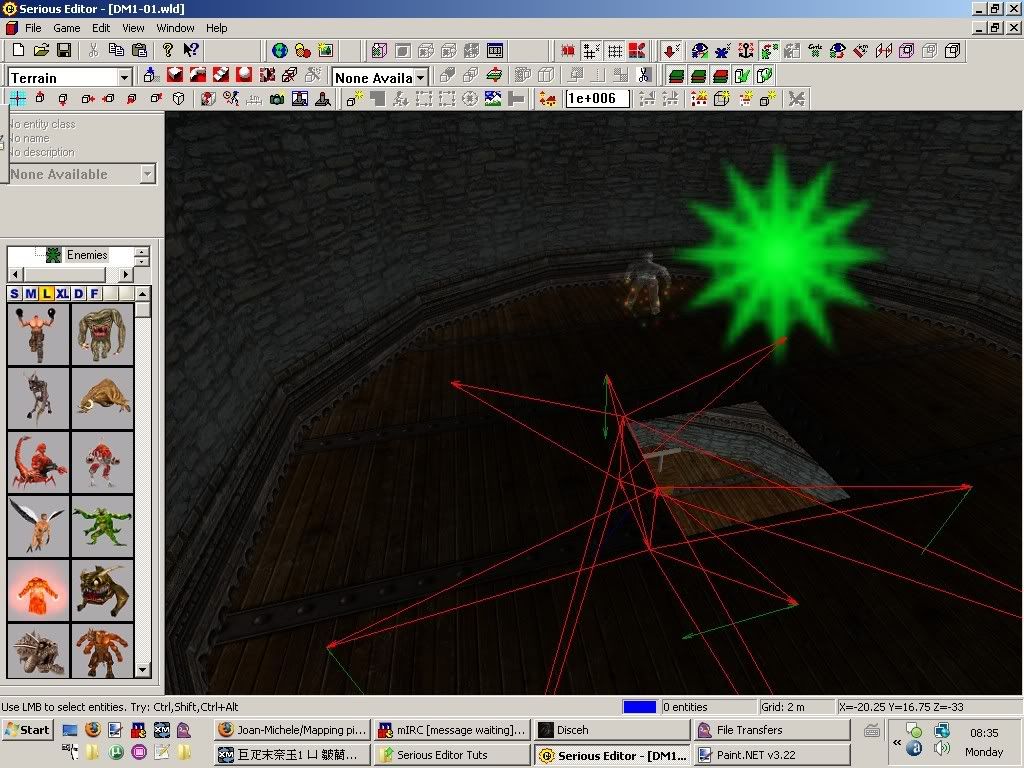
Task: Select the red scorpion enemy thumbnail
Action: coord(38,462)
